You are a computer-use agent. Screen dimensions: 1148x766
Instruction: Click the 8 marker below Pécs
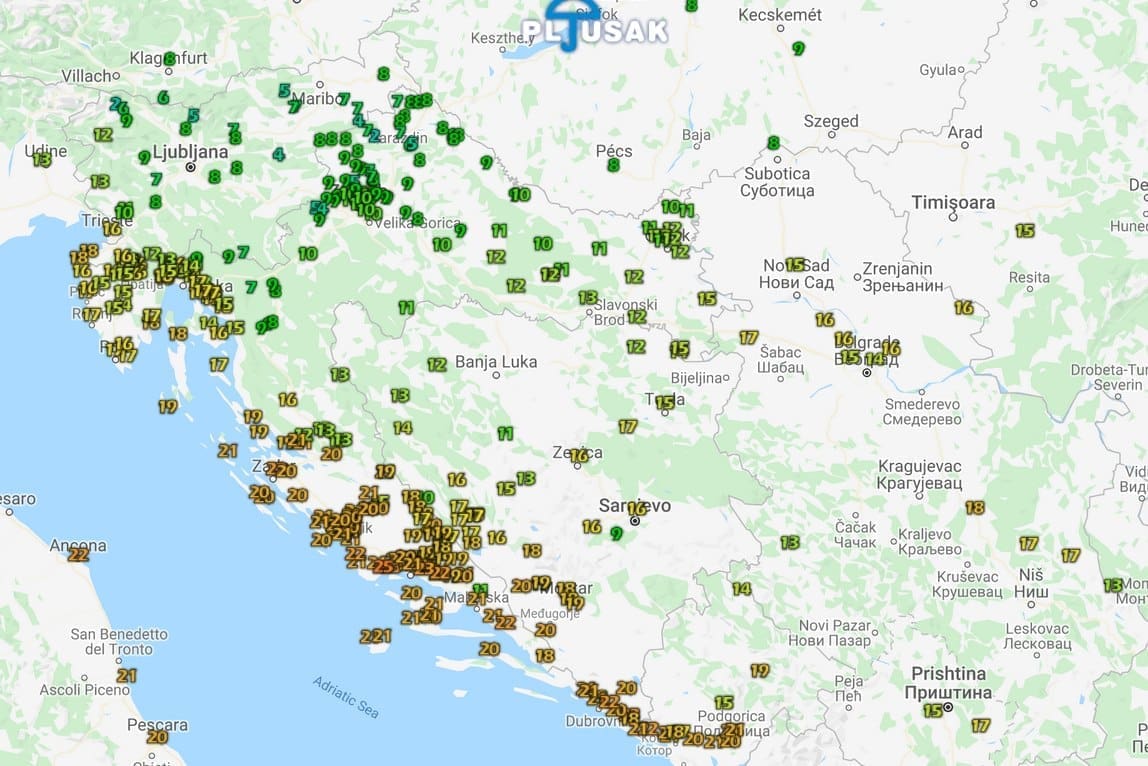(x=615, y=166)
